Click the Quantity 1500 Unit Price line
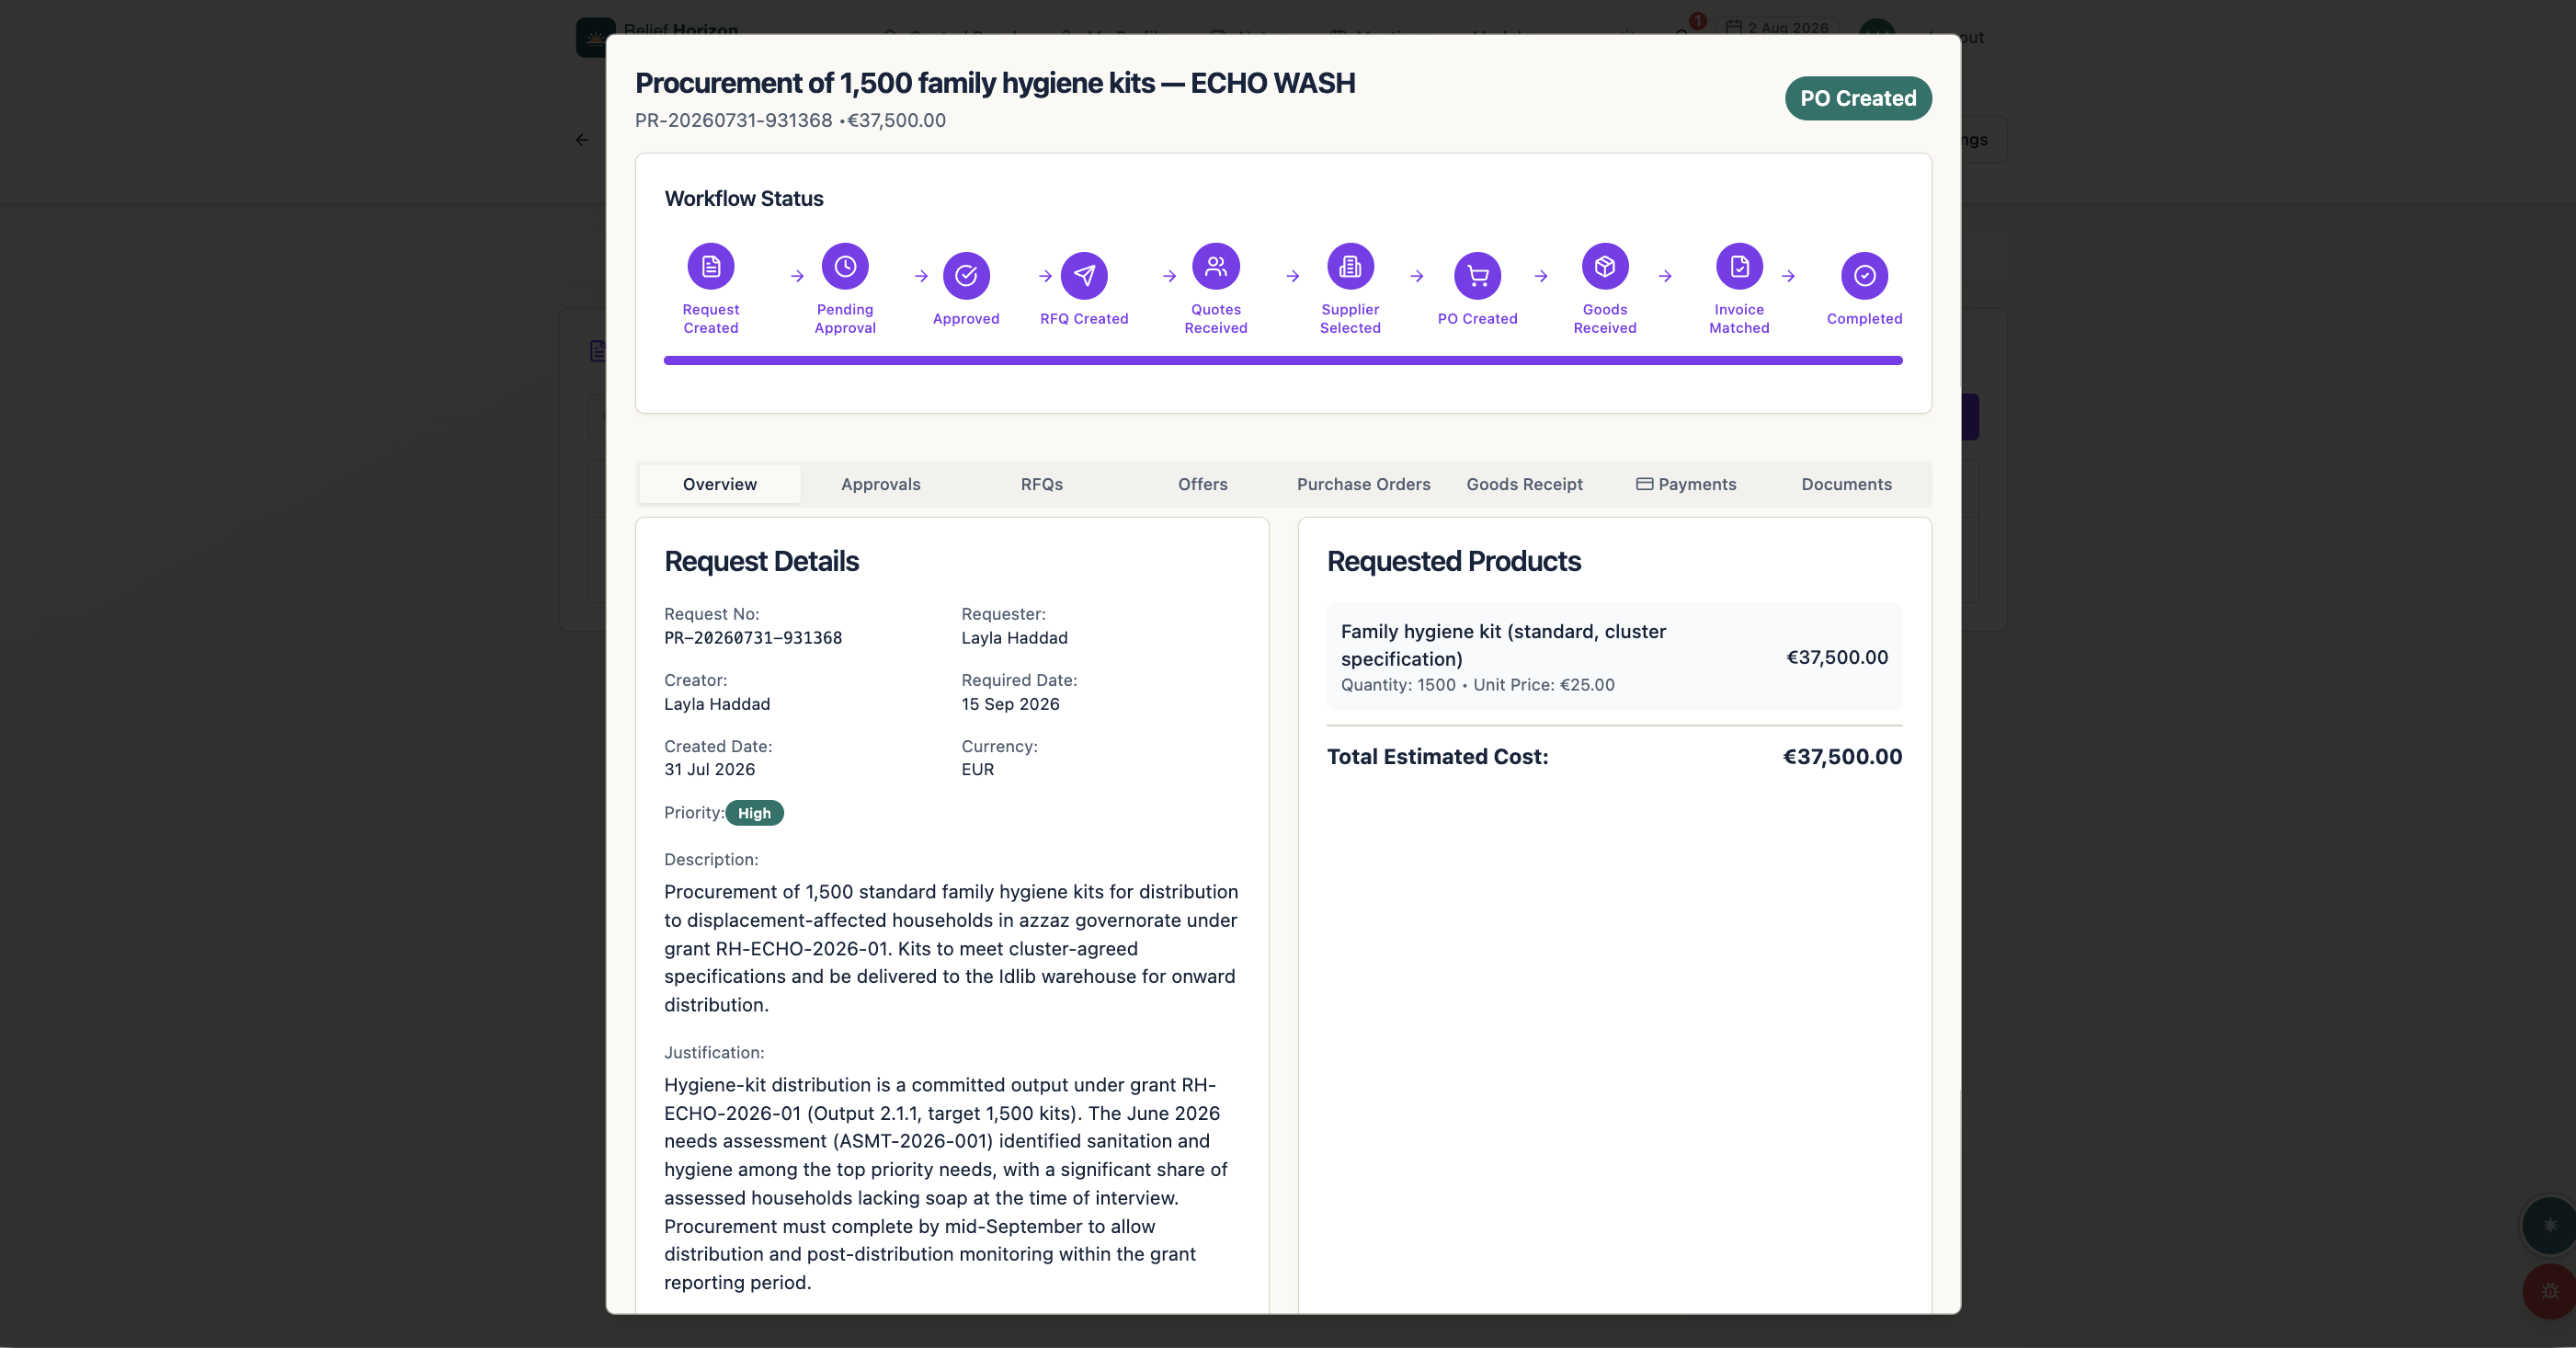 [x=1477, y=685]
